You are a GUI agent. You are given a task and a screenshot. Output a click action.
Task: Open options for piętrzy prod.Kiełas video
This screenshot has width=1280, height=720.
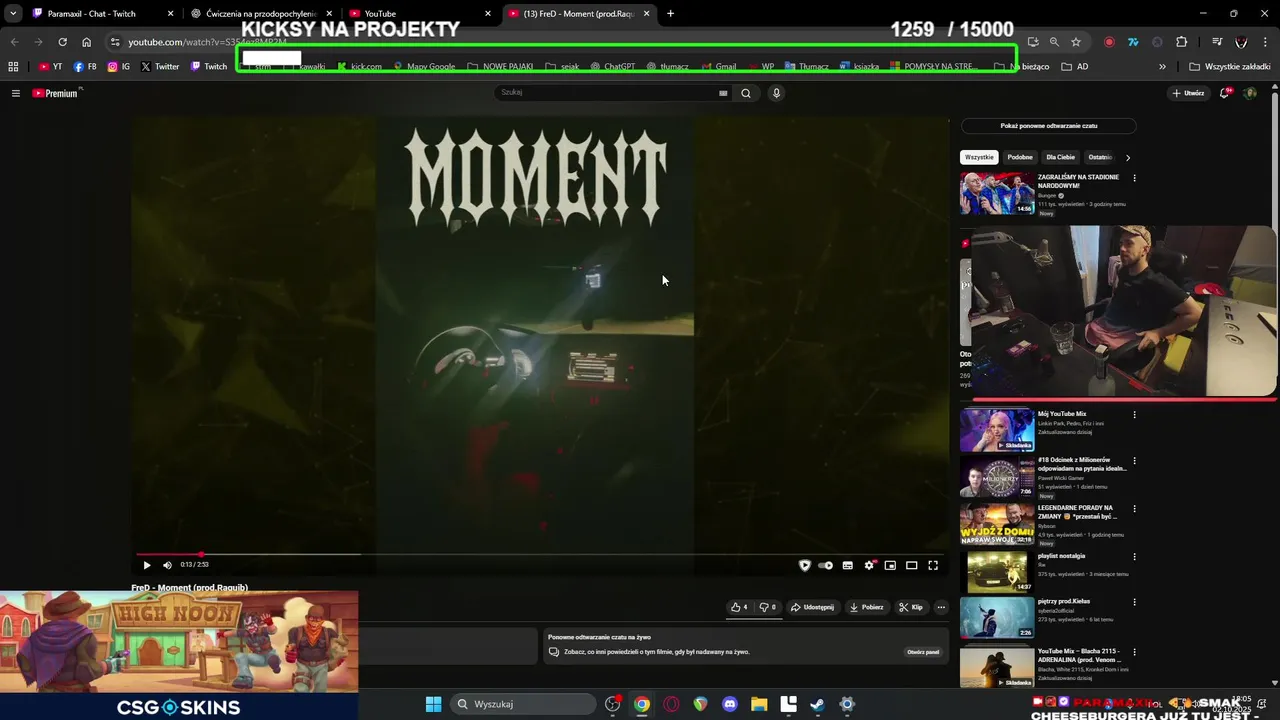click(1134, 602)
